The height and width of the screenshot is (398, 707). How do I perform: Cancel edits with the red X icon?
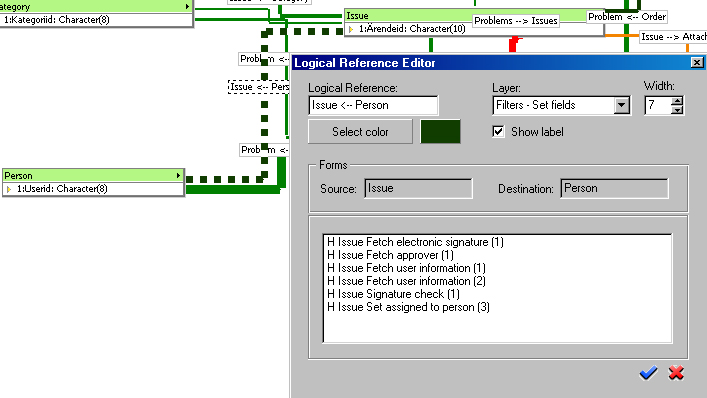coord(676,373)
